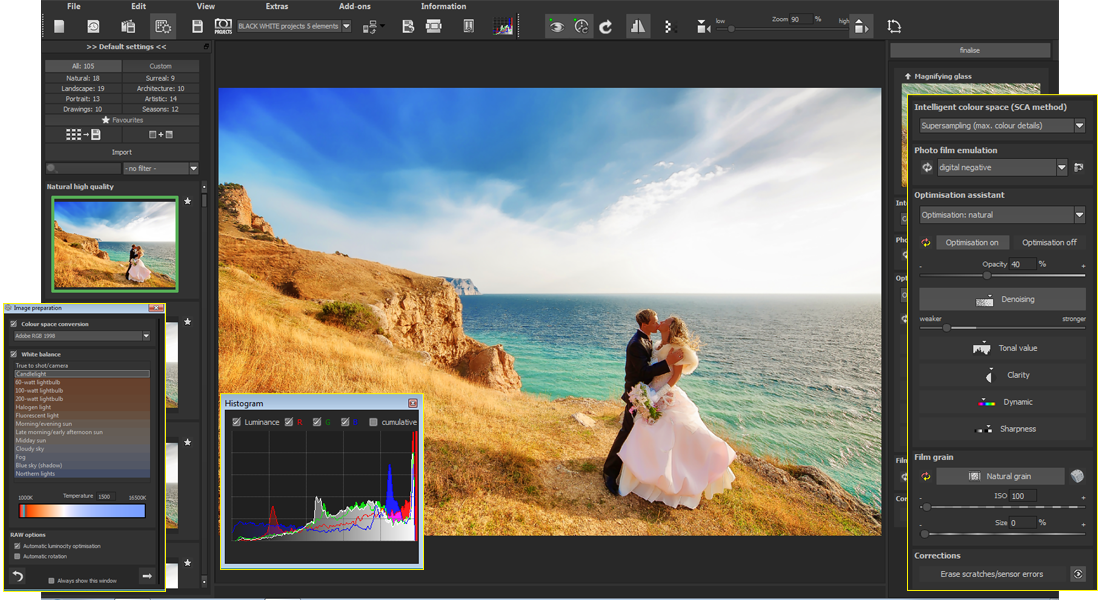Select the Sharpness optimisation tool
The height and width of the screenshot is (600, 1100).
coord(1002,429)
